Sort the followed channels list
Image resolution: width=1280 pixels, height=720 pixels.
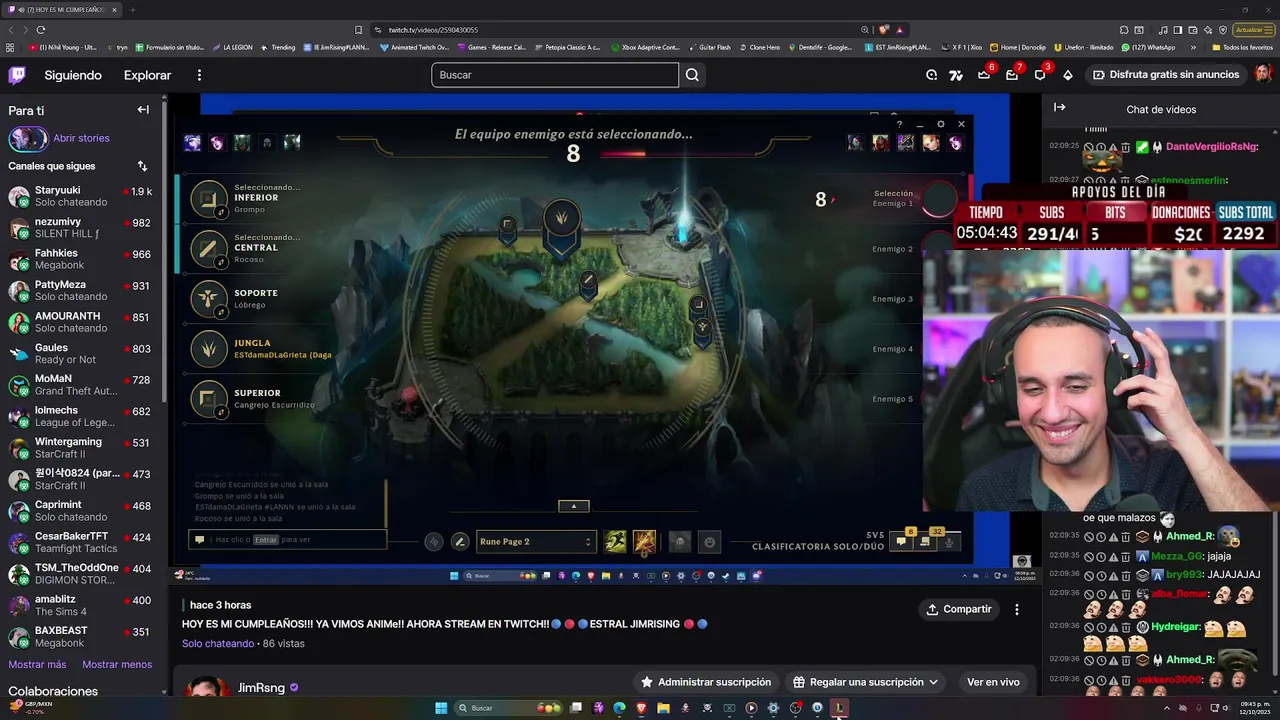(142, 166)
